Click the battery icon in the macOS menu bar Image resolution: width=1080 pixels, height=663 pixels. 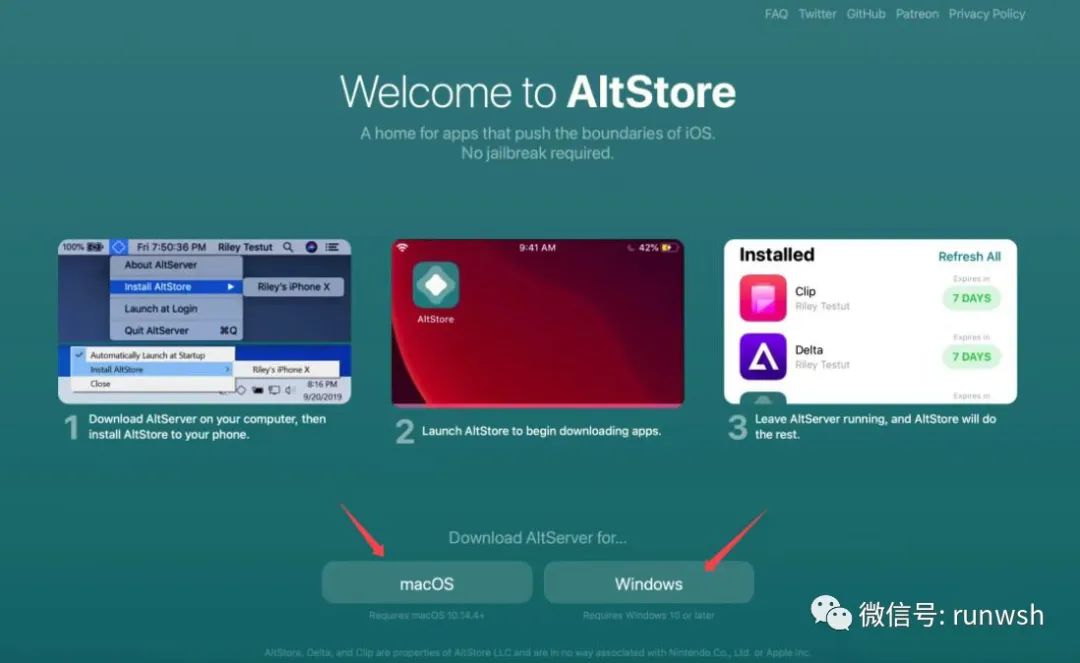click(95, 246)
